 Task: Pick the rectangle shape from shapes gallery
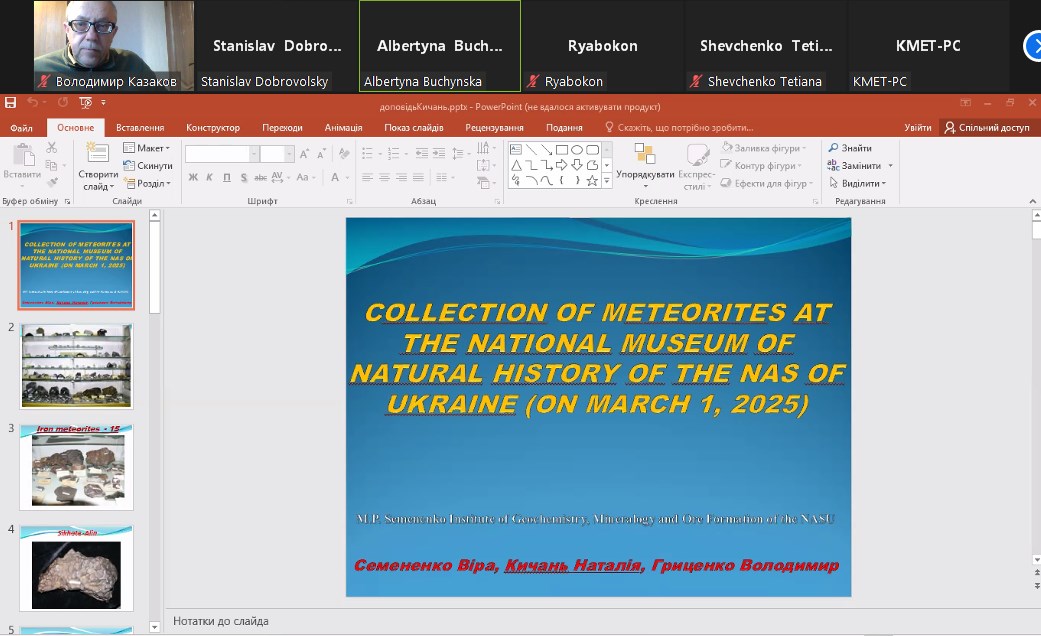562,150
